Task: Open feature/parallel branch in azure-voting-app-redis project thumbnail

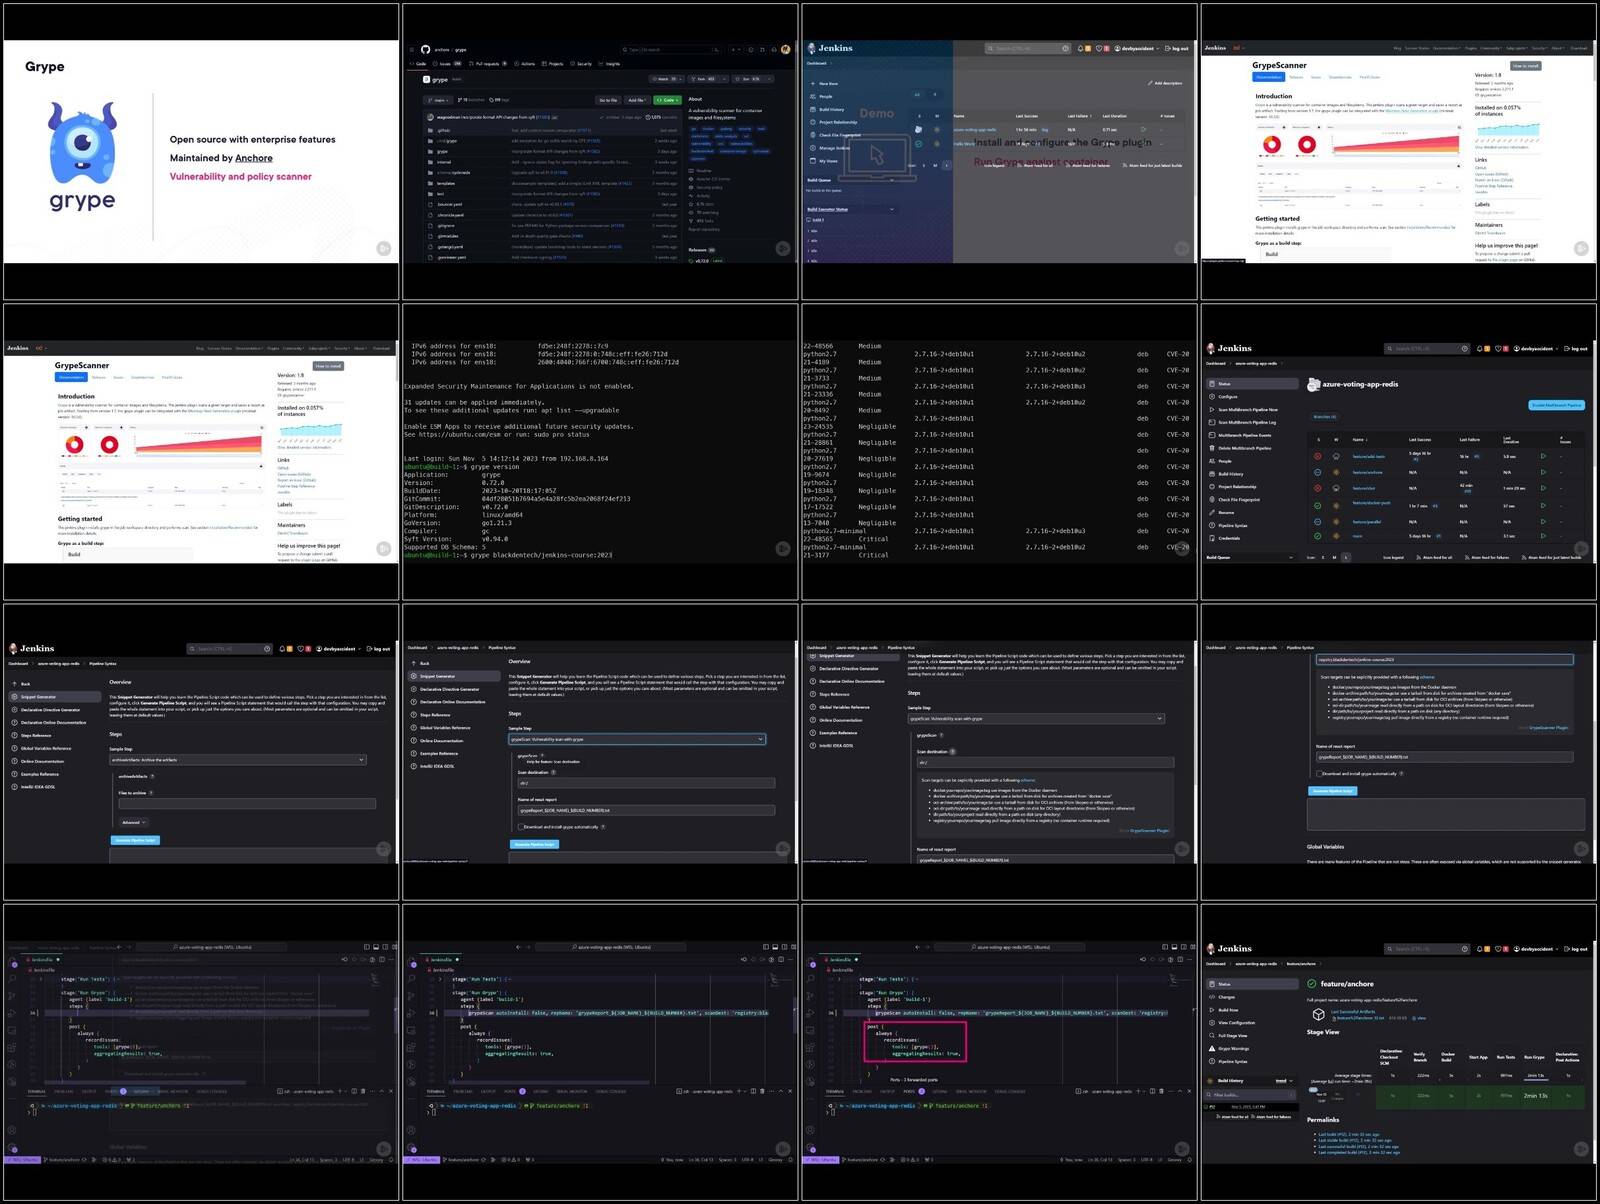Action: 1367,522
